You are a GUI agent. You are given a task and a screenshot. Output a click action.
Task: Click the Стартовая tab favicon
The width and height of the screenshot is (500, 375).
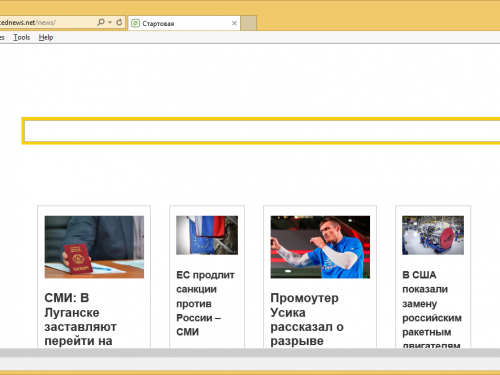[x=135, y=23]
